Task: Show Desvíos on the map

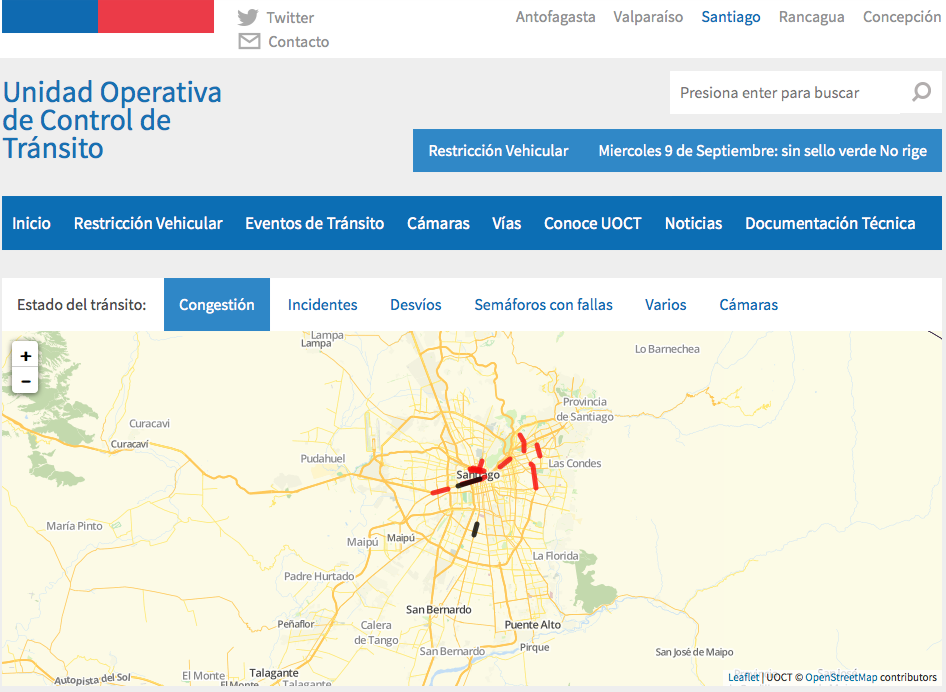Action: 415,305
